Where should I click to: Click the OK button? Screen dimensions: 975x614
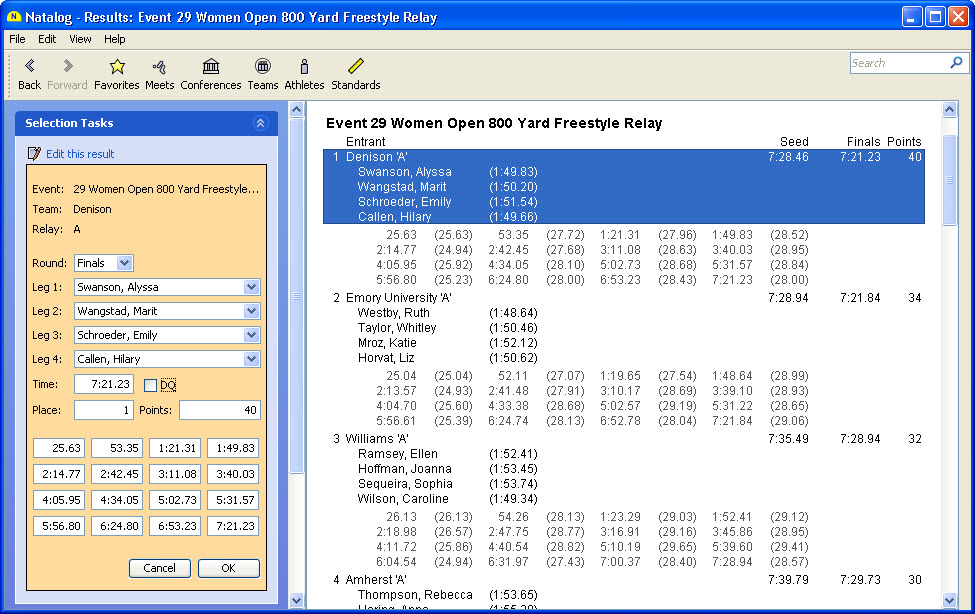coord(228,568)
